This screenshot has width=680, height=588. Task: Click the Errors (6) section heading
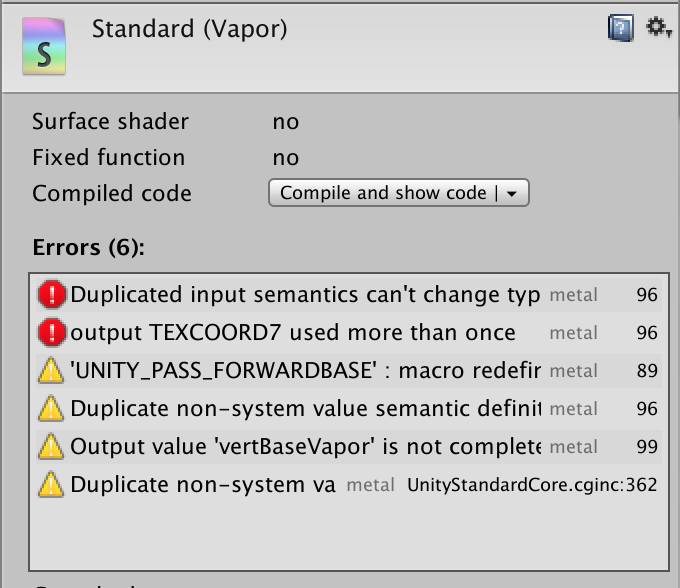click(x=88, y=247)
